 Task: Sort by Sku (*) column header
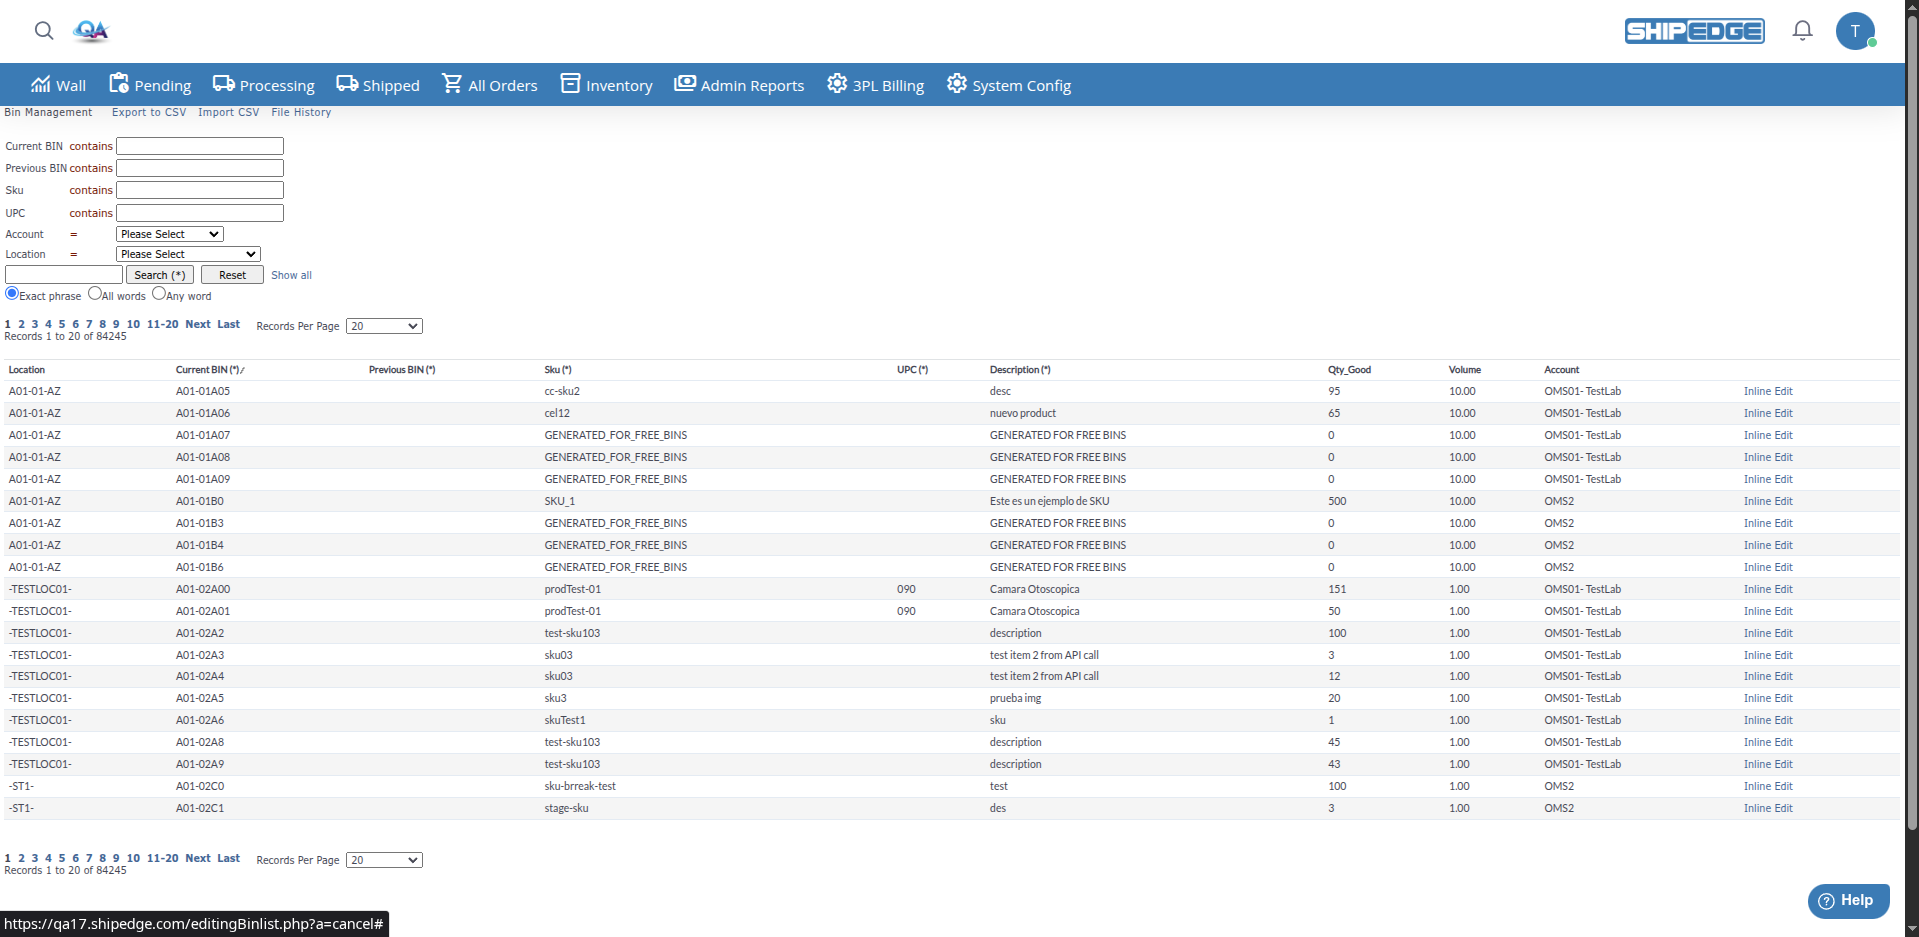tap(558, 370)
